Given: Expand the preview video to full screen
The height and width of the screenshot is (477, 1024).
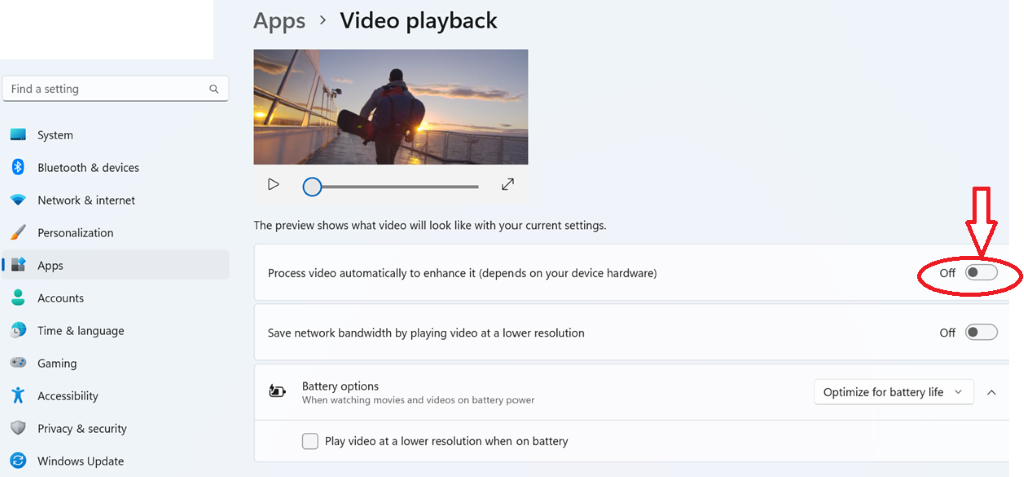Looking at the screenshot, I should (507, 185).
